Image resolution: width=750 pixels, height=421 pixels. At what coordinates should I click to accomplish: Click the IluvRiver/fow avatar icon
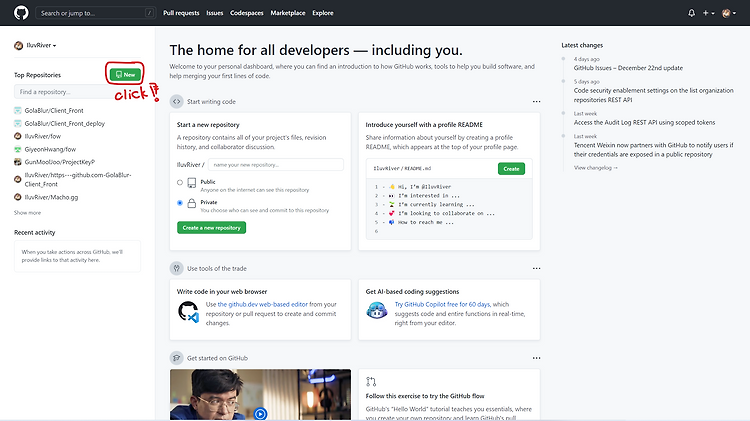18,136
